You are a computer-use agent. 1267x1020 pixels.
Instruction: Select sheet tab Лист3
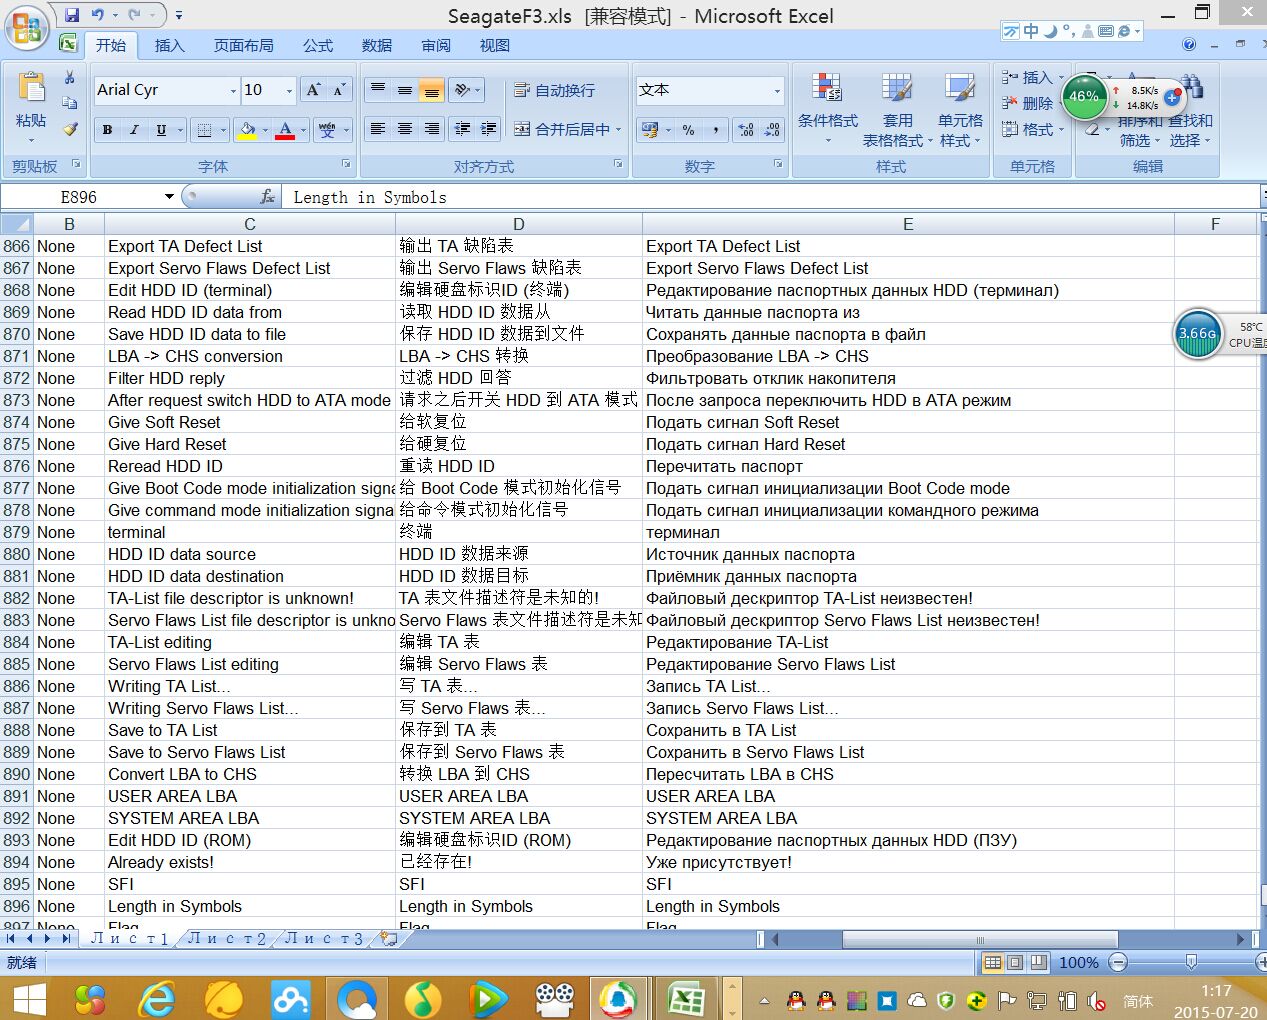[x=324, y=939]
